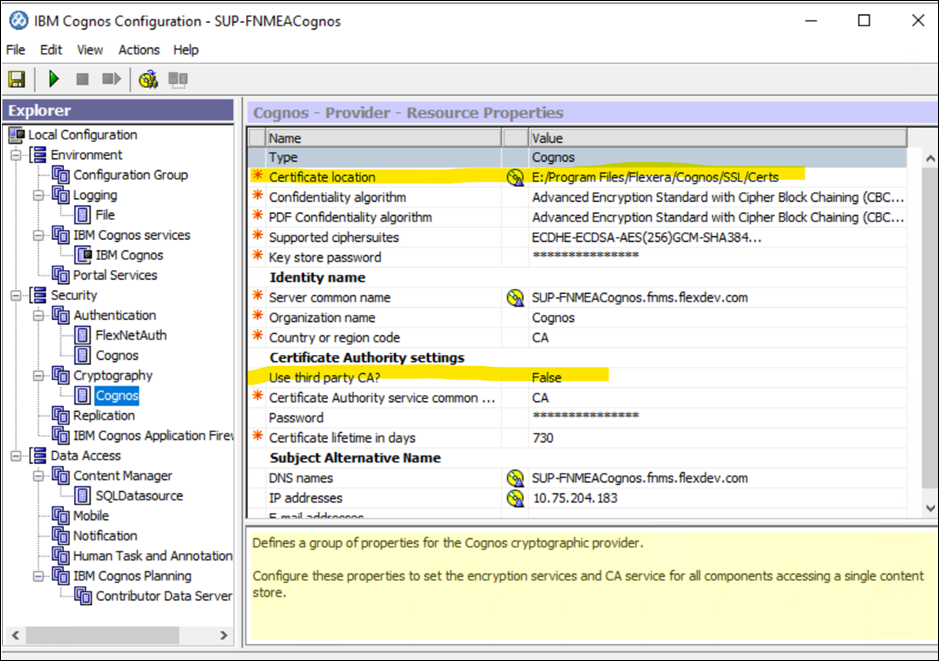The image size is (939, 661).
Task: Collapse the Environment tree node
Action: 16,156
